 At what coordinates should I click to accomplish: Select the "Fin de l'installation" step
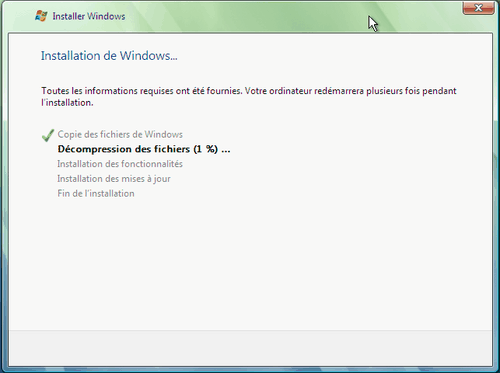click(96, 193)
